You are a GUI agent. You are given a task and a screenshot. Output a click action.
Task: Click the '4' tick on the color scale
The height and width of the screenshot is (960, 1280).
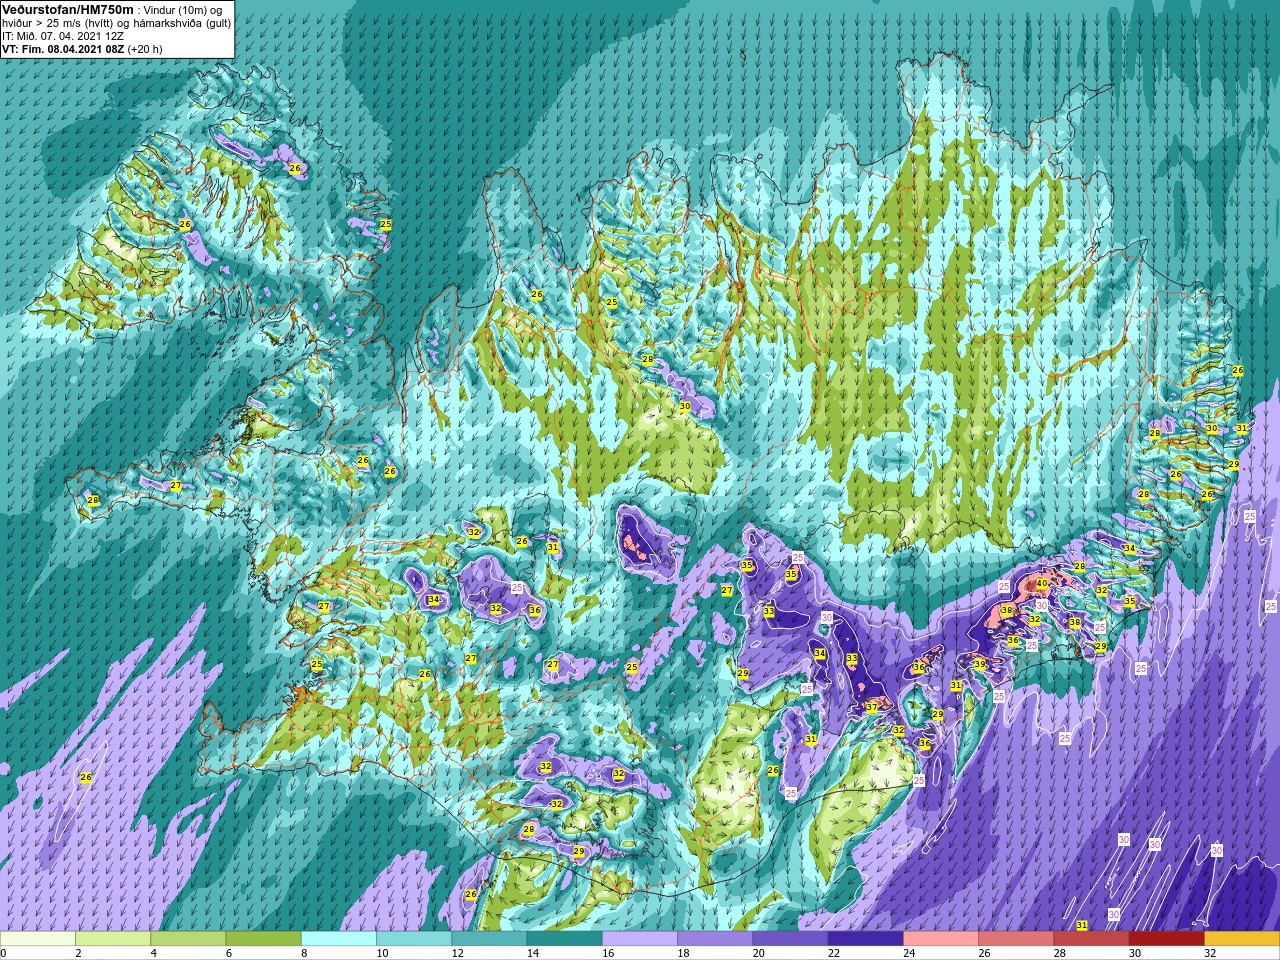152,953
